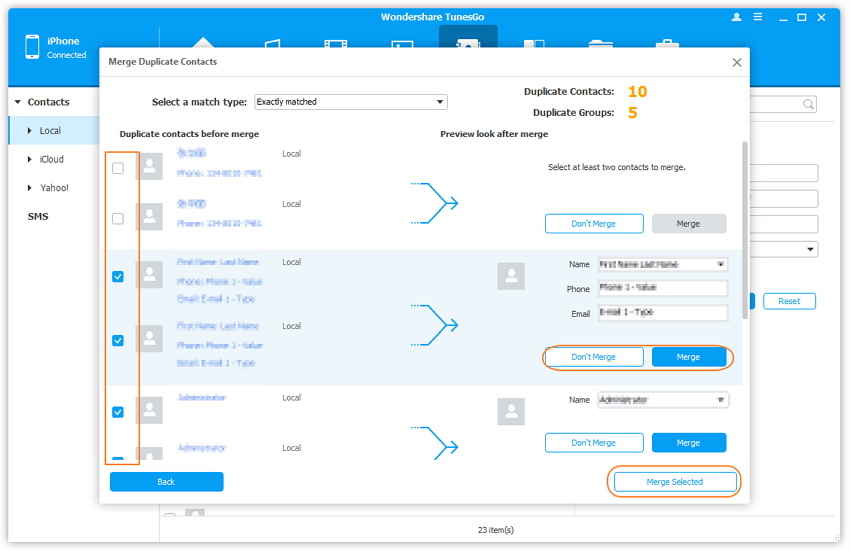Uncheck the first Administrator contact checkbox
This screenshot has width=850, height=551.
coord(118,412)
